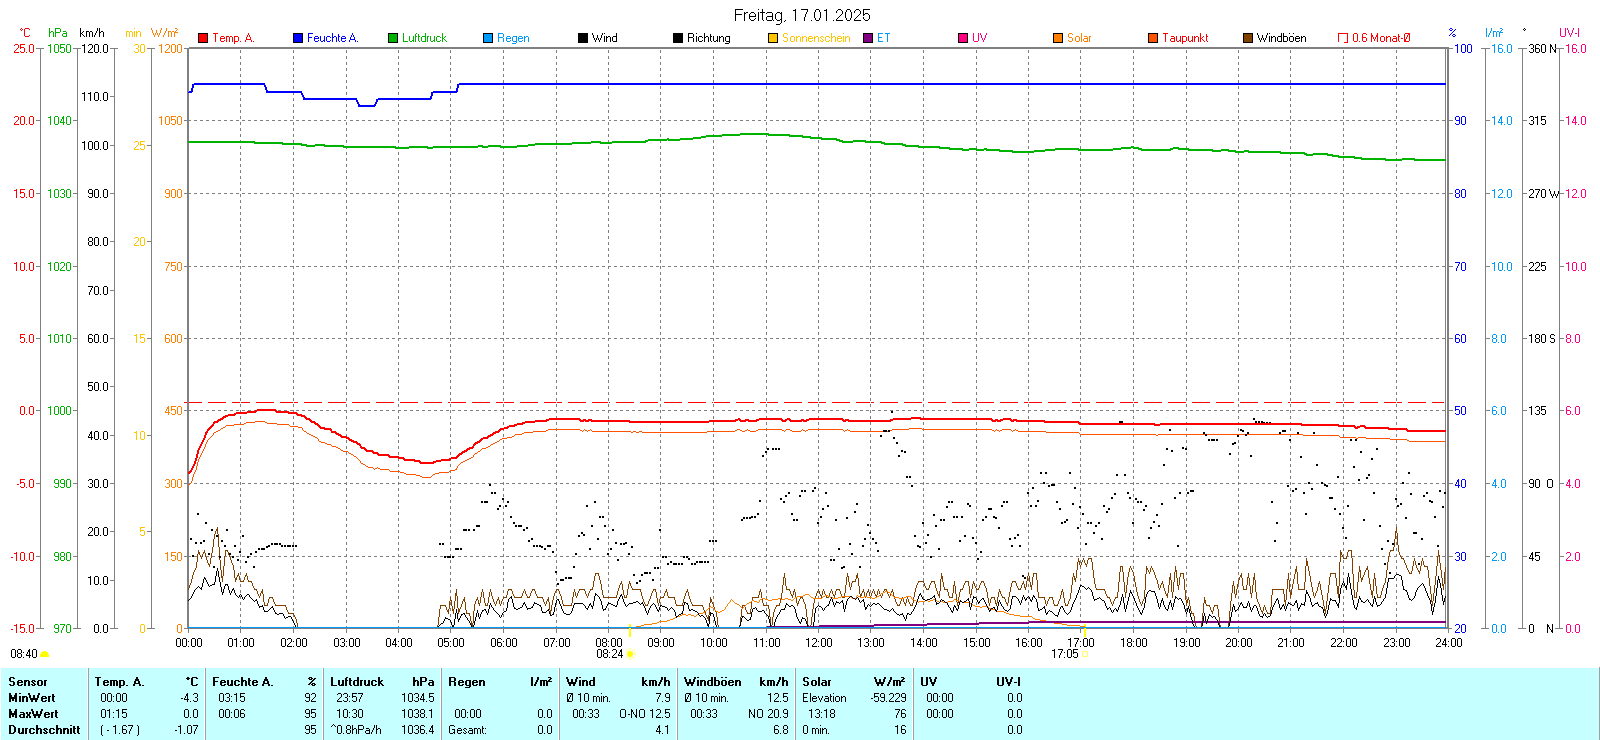The height and width of the screenshot is (740, 1600).
Task: Click the blue Feuchte A. legend square
Action: click(x=298, y=38)
